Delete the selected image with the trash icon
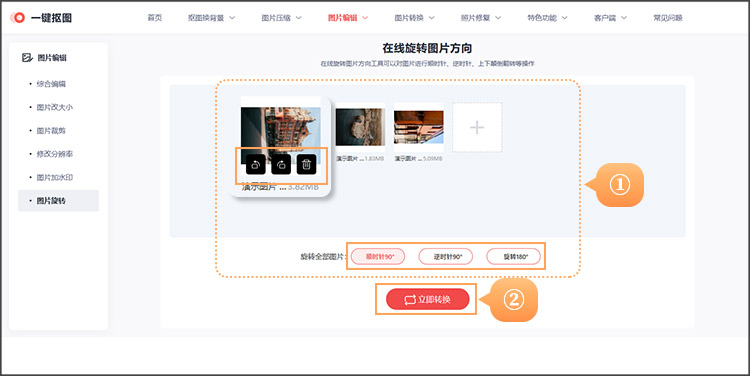750x376 pixels. click(307, 165)
